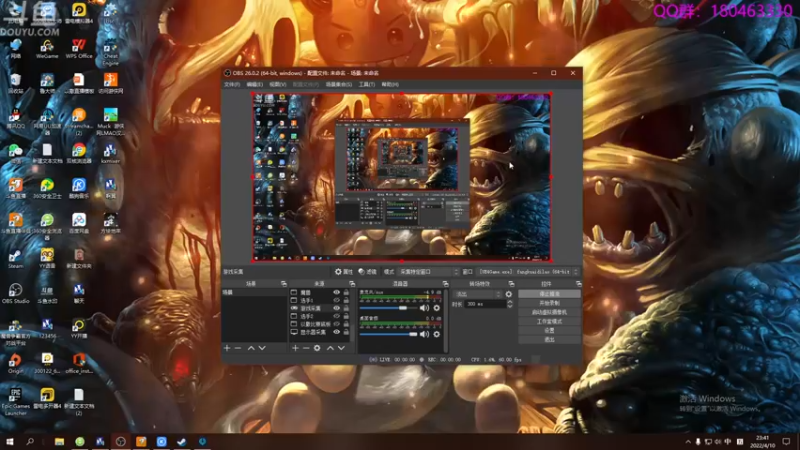Open the 淡出 transition type dropdown
Image resolution: width=800 pixels, height=450 pixels.
coord(478,294)
